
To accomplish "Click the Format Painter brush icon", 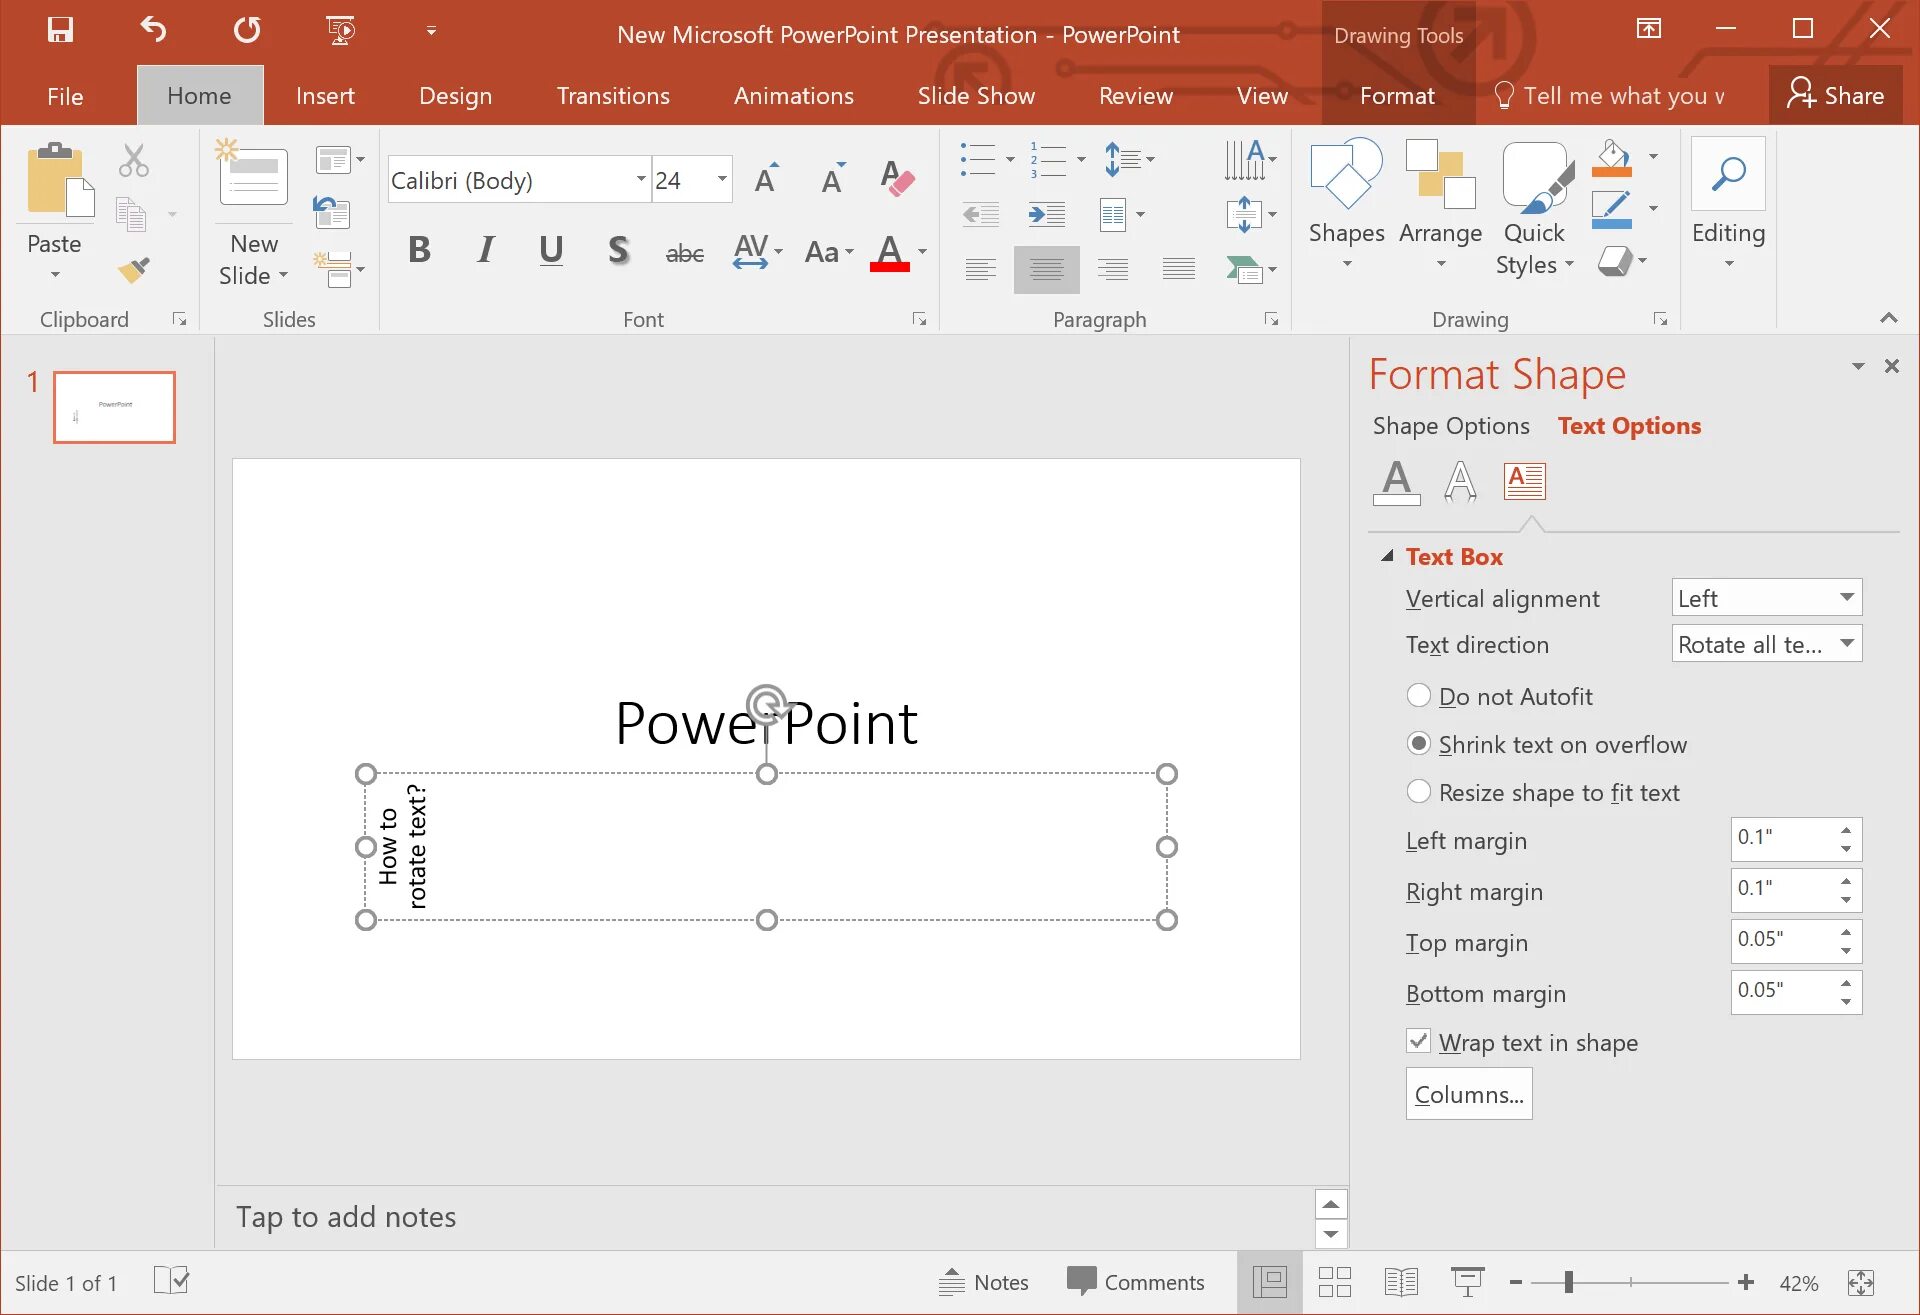I will point(133,270).
